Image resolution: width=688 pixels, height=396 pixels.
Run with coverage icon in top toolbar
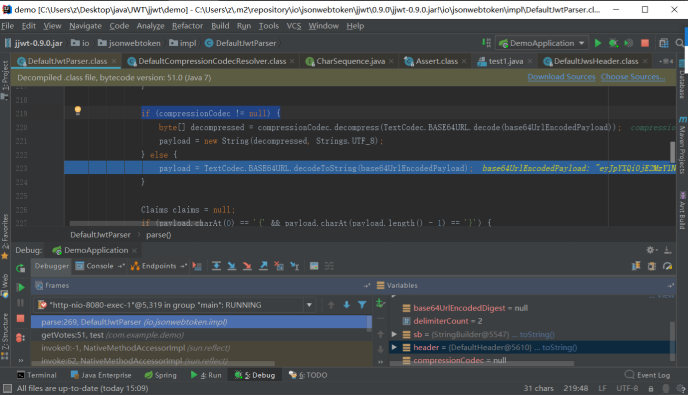(629, 43)
